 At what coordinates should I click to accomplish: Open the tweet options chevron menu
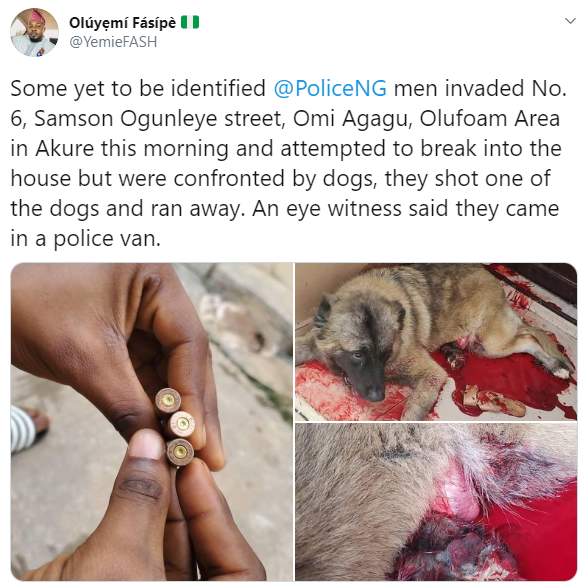tap(570, 21)
